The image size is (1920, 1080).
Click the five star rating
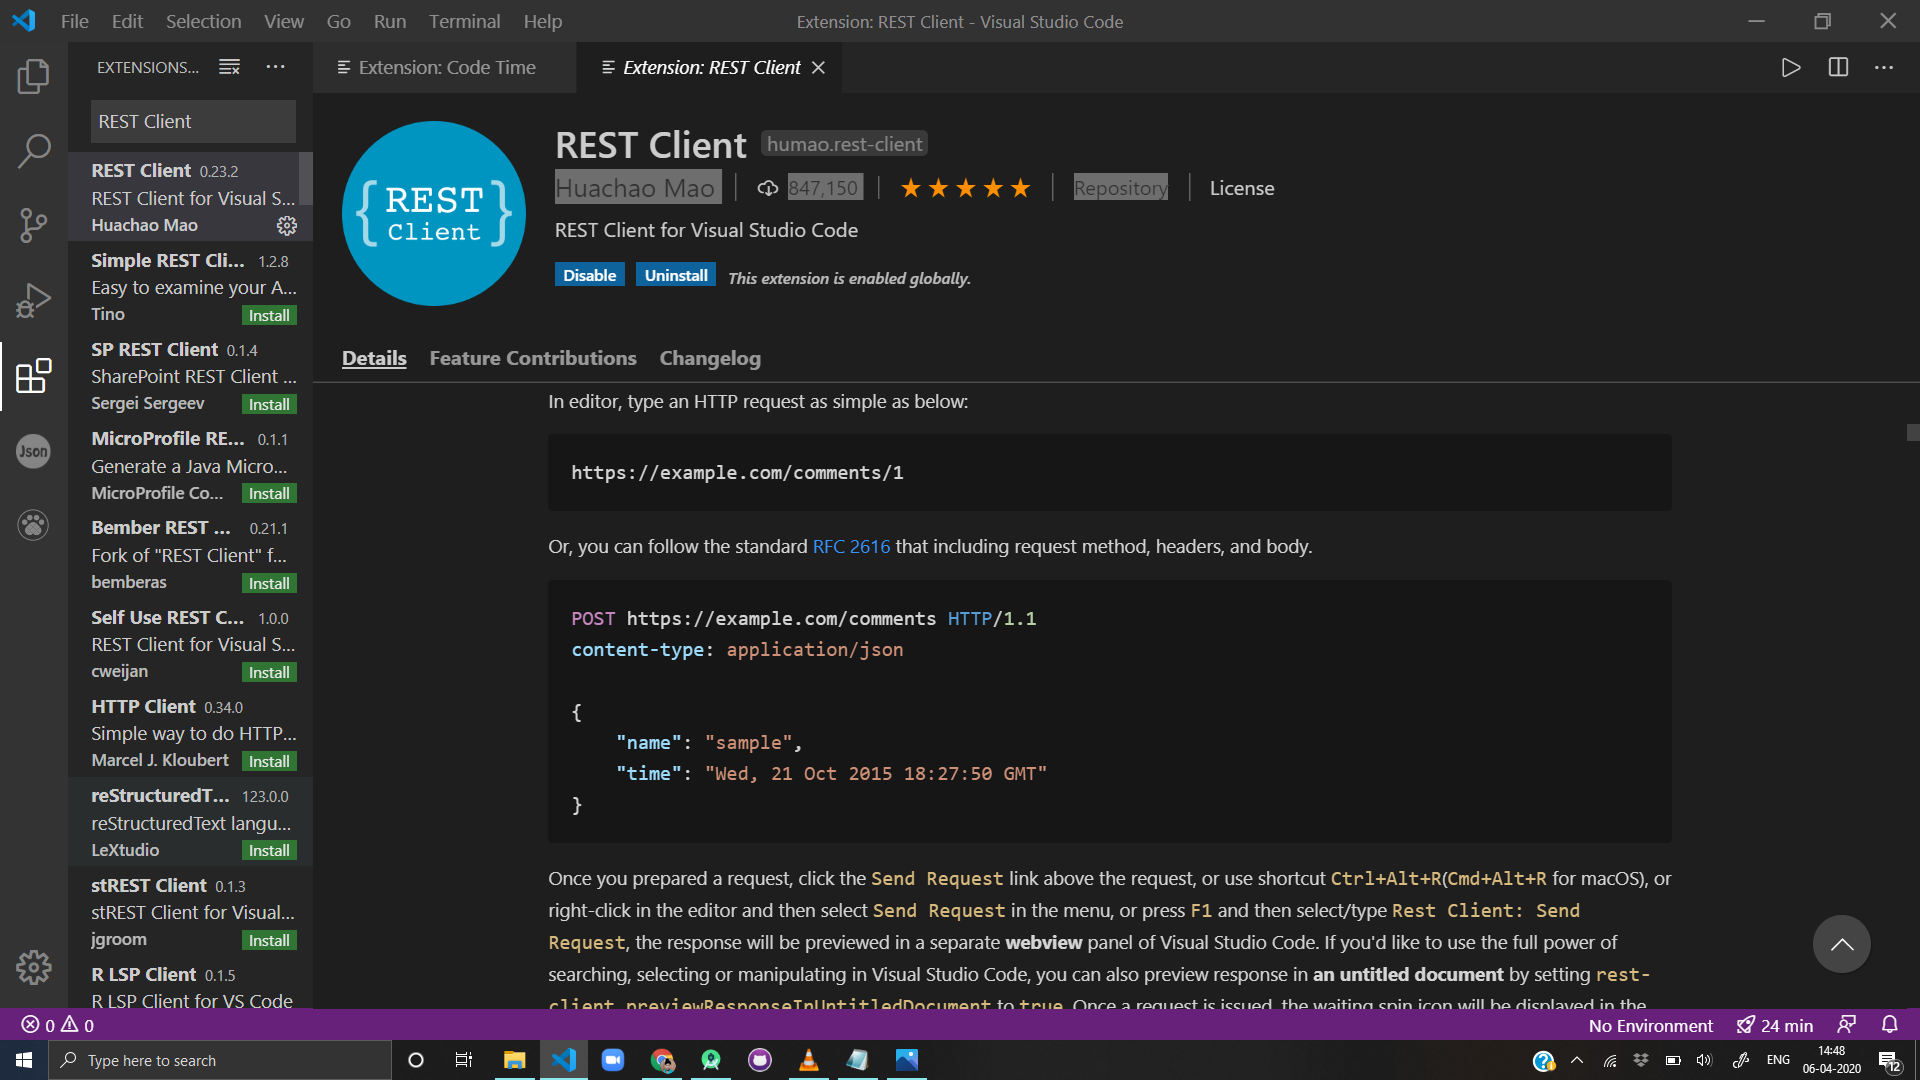pyautogui.click(x=965, y=188)
